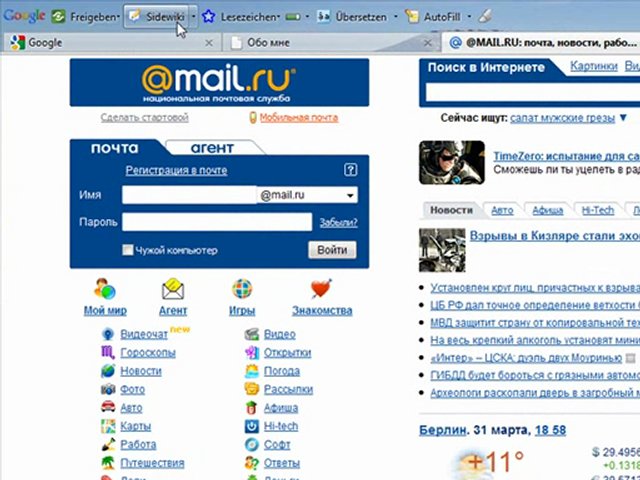640x480 pixels.
Task: Select the Авто news tab
Action: coord(502,210)
